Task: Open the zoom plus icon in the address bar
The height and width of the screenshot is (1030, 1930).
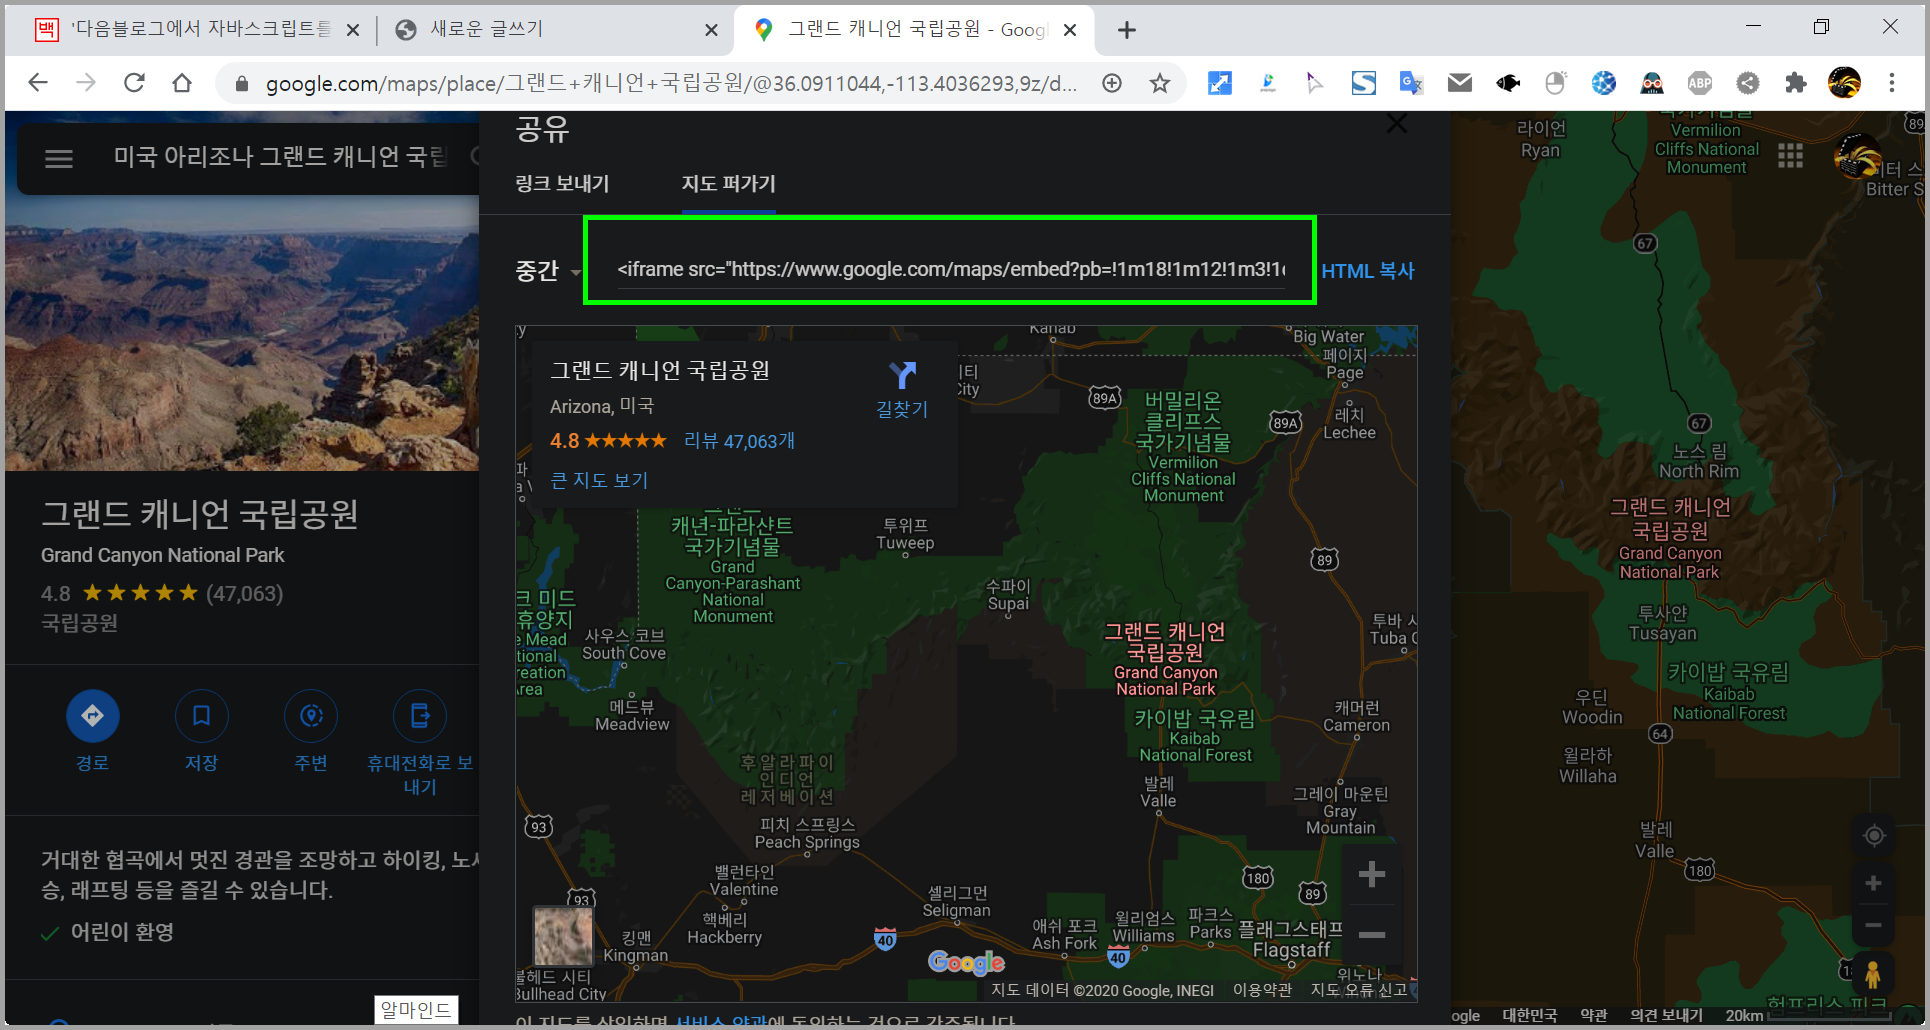Action: coord(1112,83)
